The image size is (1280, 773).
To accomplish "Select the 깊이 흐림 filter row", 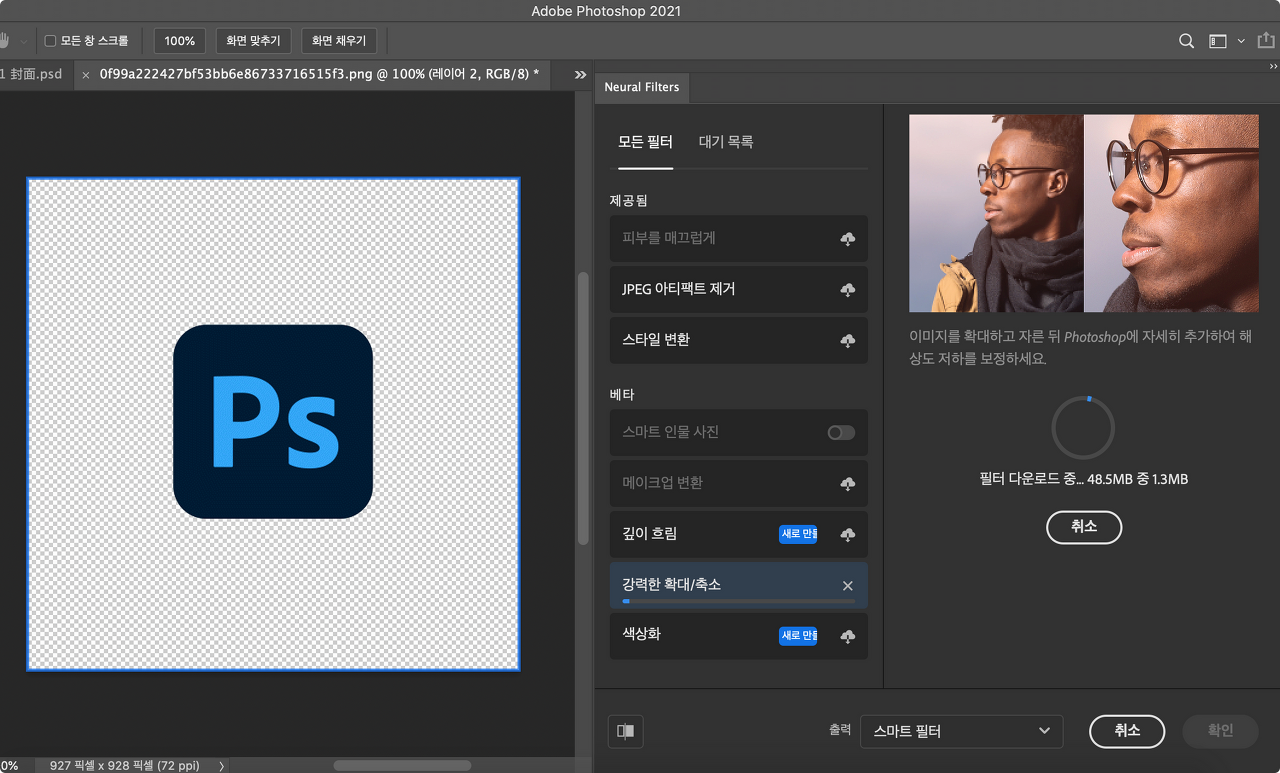I will pyautogui.click(x=739, y=534).
